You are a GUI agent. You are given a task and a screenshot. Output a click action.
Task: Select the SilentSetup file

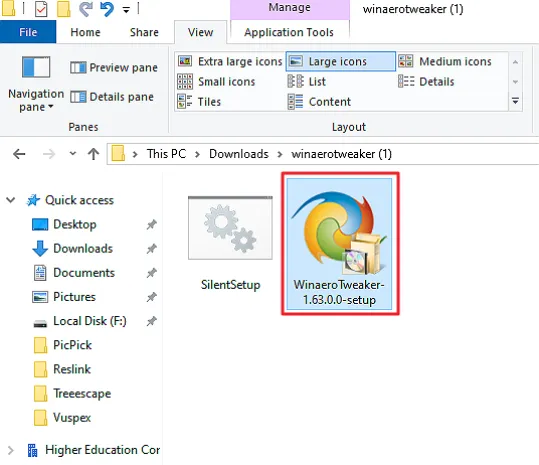(x=230, y=244)
